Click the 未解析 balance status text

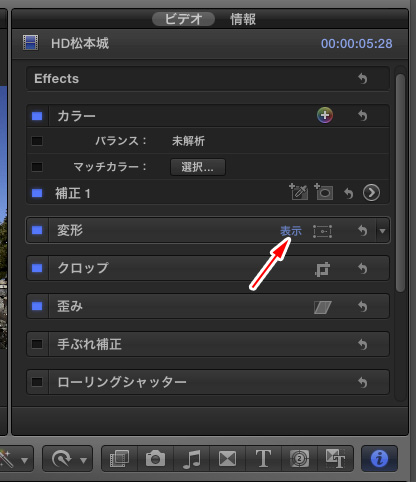point(188,141)
